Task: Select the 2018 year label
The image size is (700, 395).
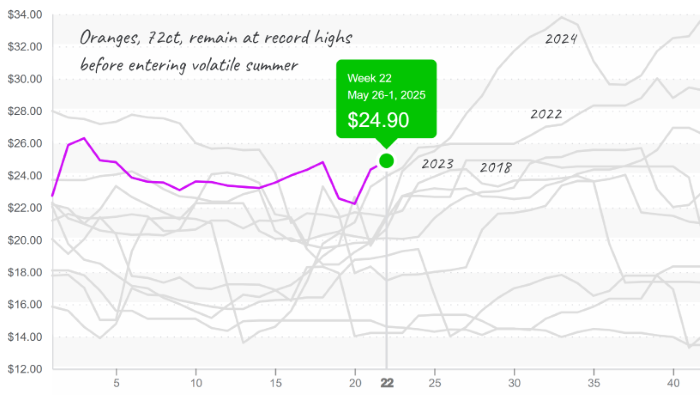Action: pos(496,168)
